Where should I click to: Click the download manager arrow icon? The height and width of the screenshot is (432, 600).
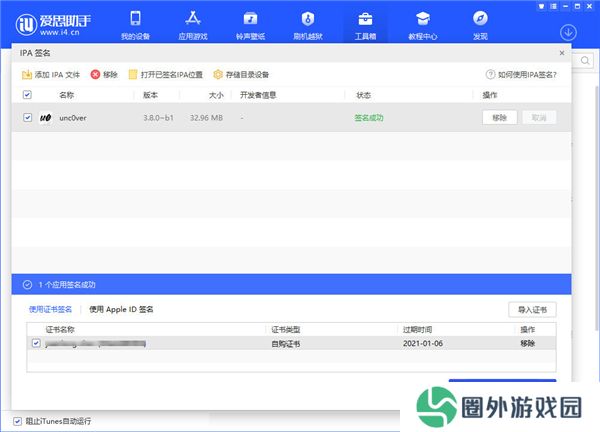(x=568, y=33)
